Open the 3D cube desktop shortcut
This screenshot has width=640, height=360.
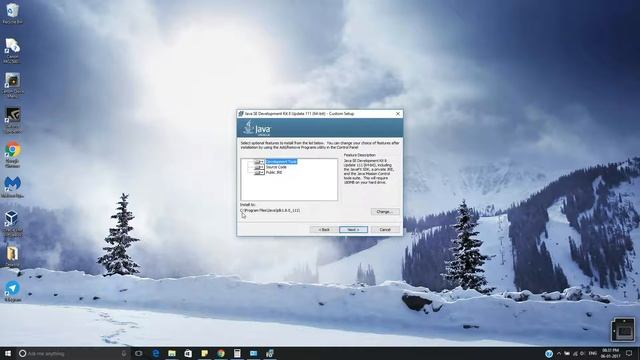click(x=12, y=223)
